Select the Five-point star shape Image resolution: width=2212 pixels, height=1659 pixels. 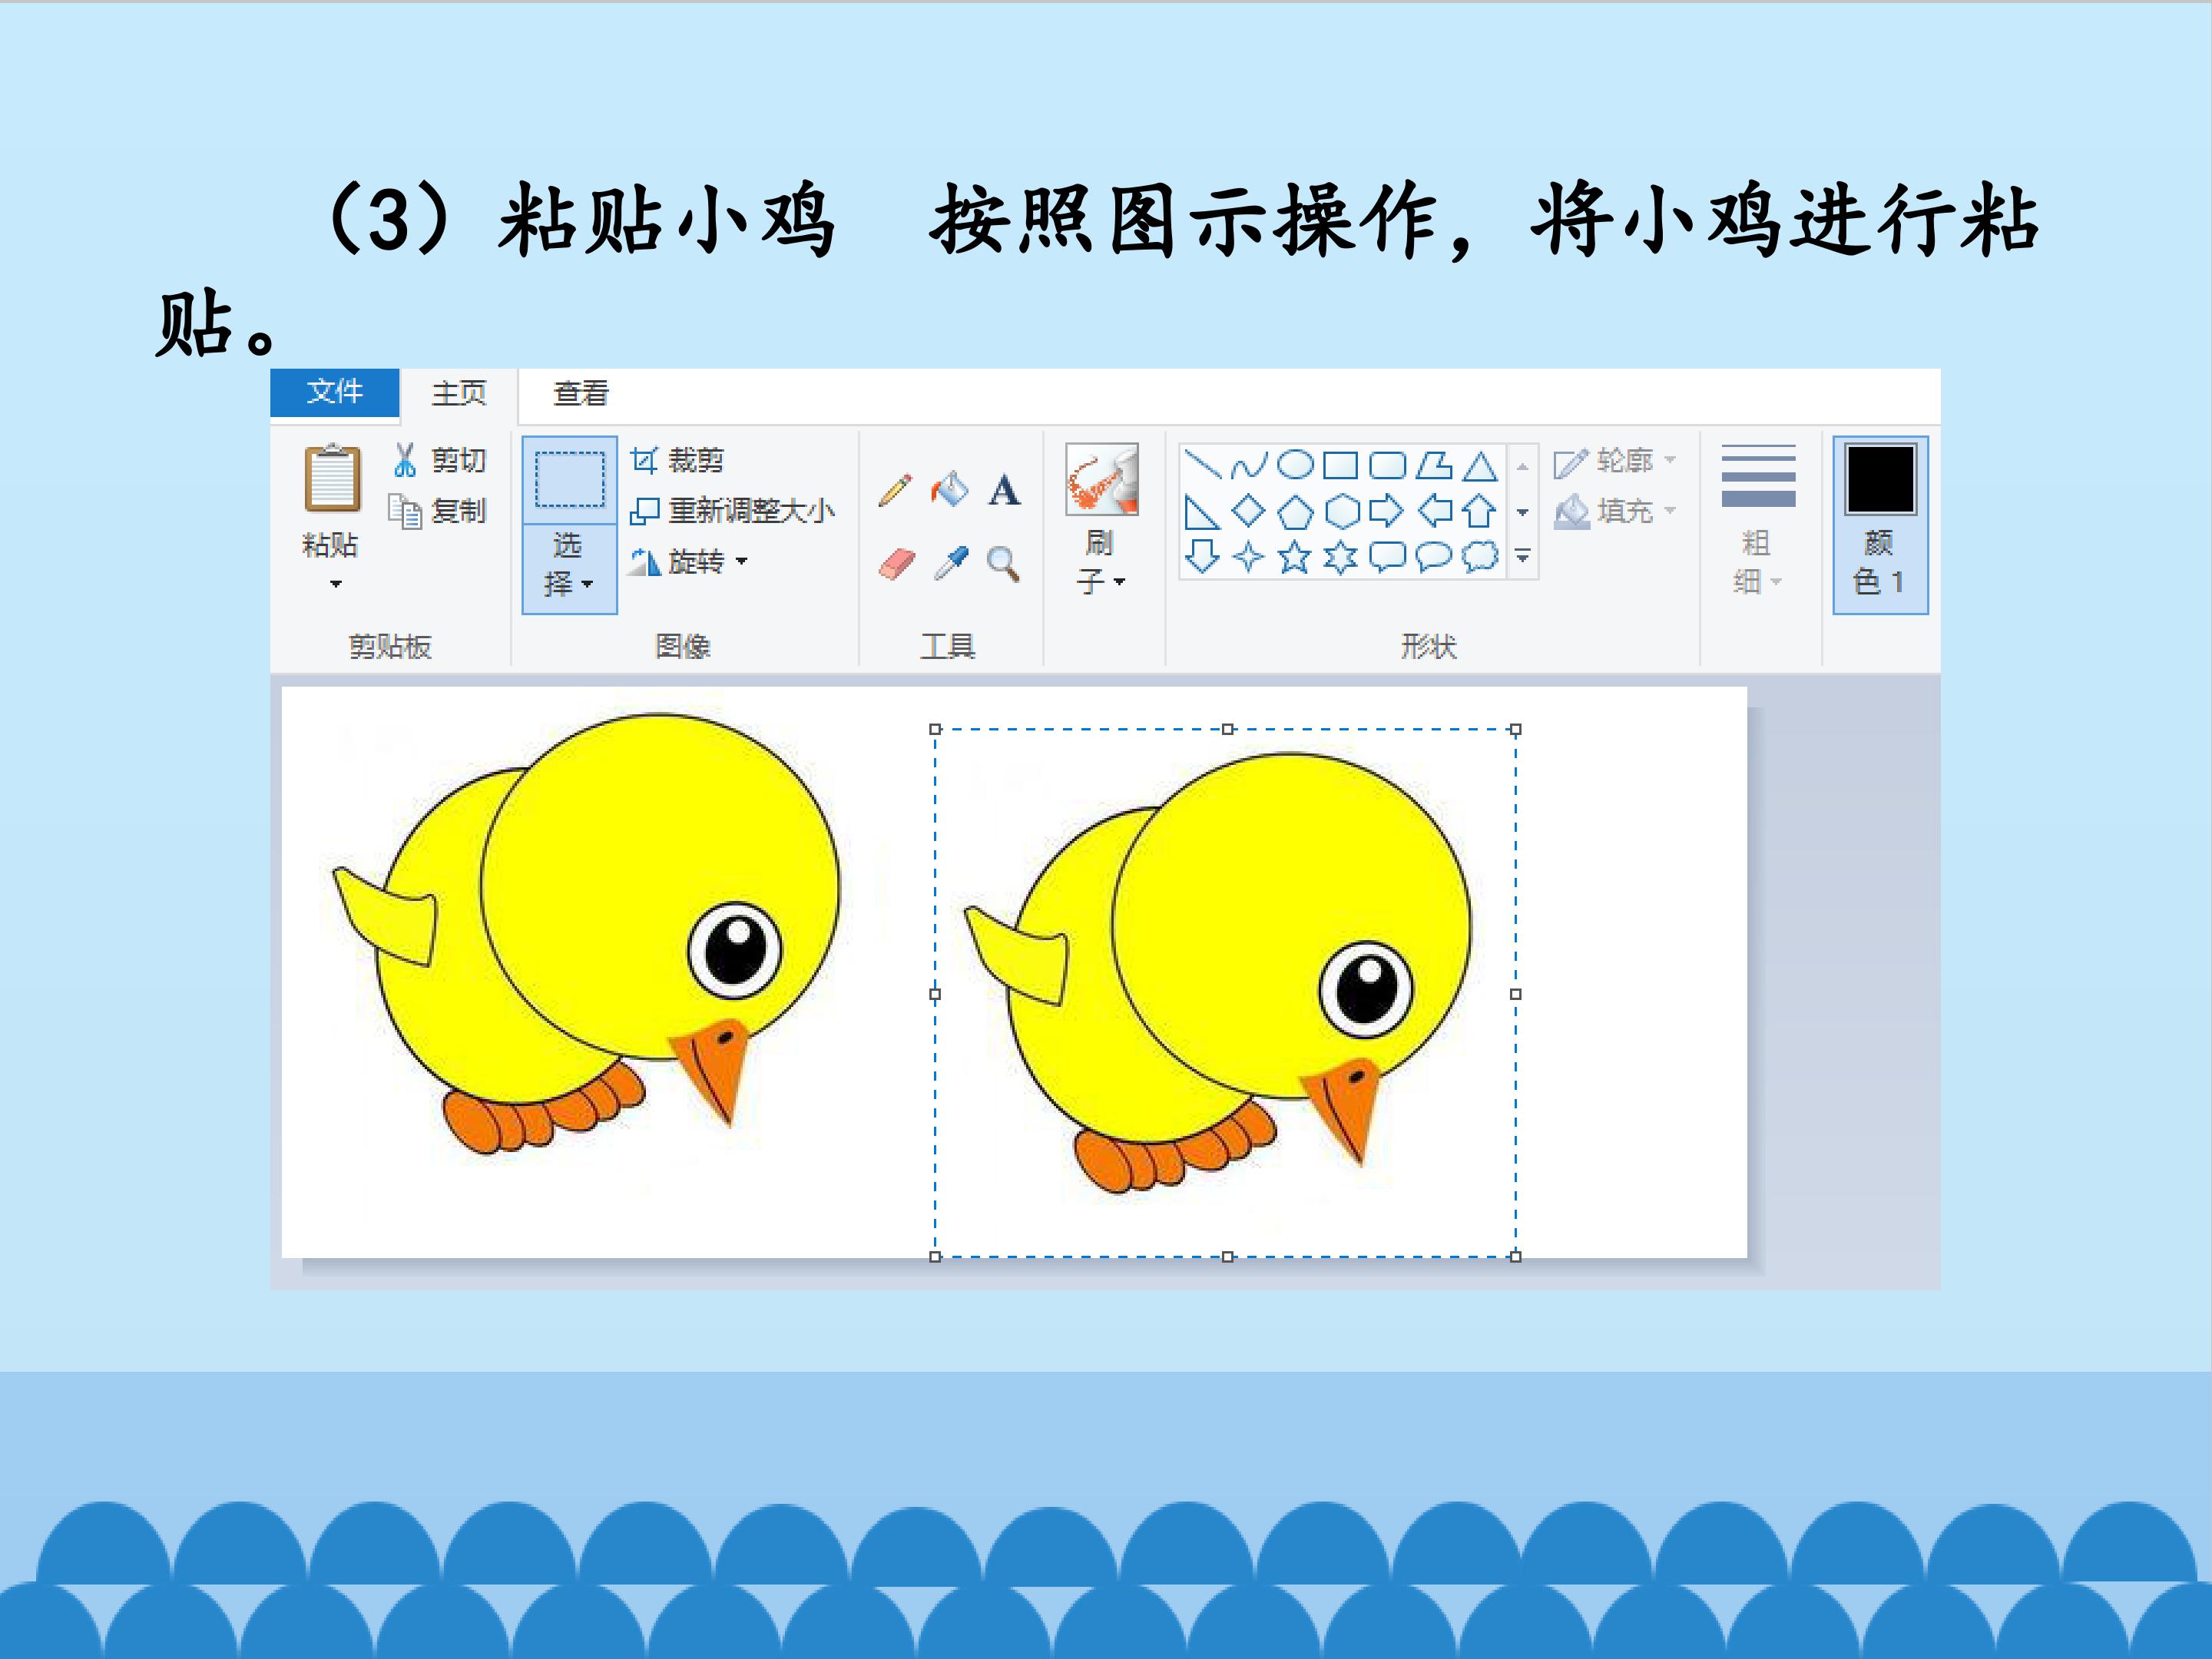point(1295,556)
